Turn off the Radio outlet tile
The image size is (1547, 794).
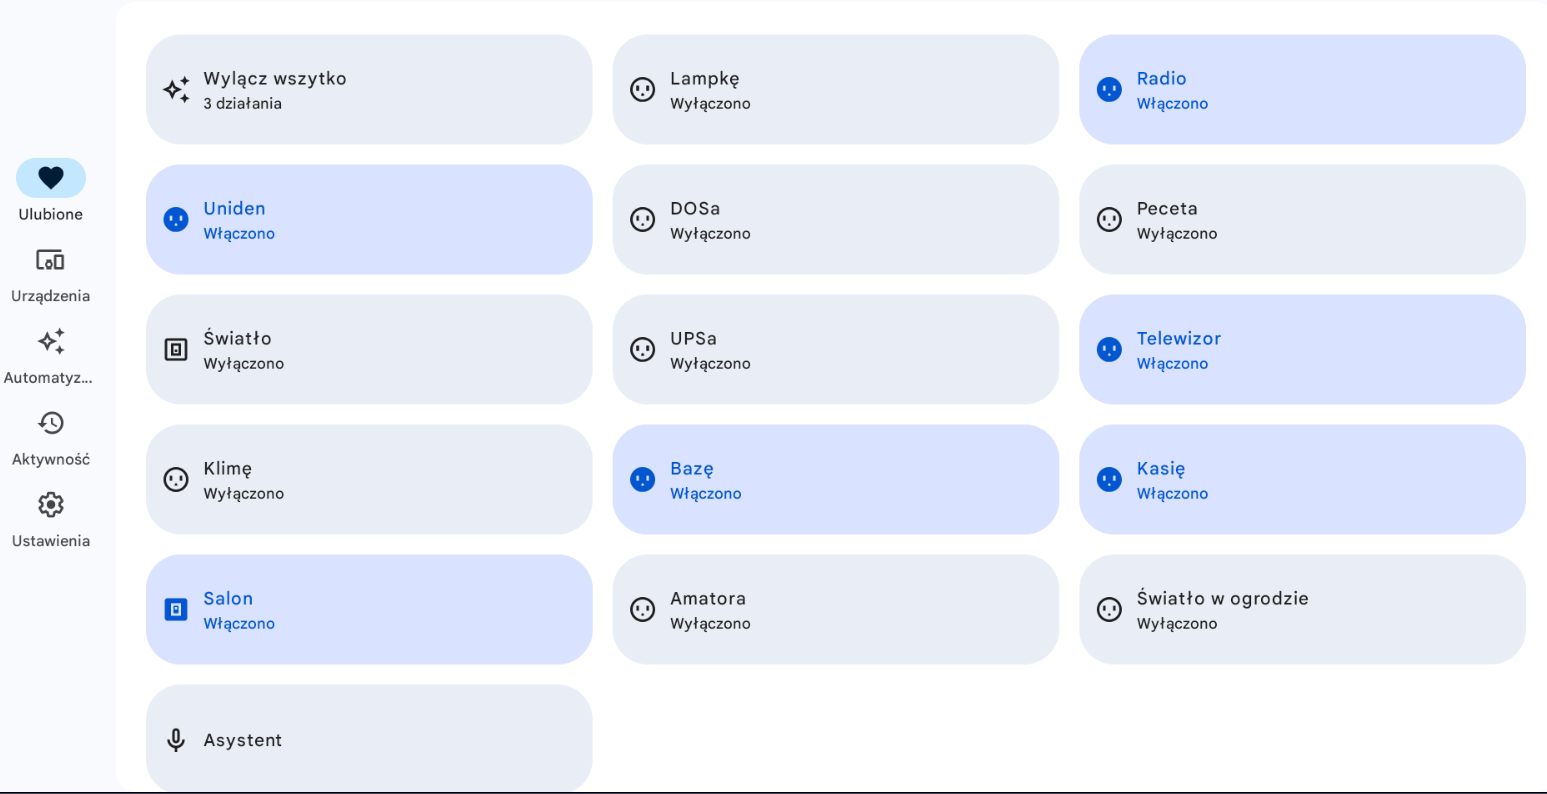coord(1302,90)
